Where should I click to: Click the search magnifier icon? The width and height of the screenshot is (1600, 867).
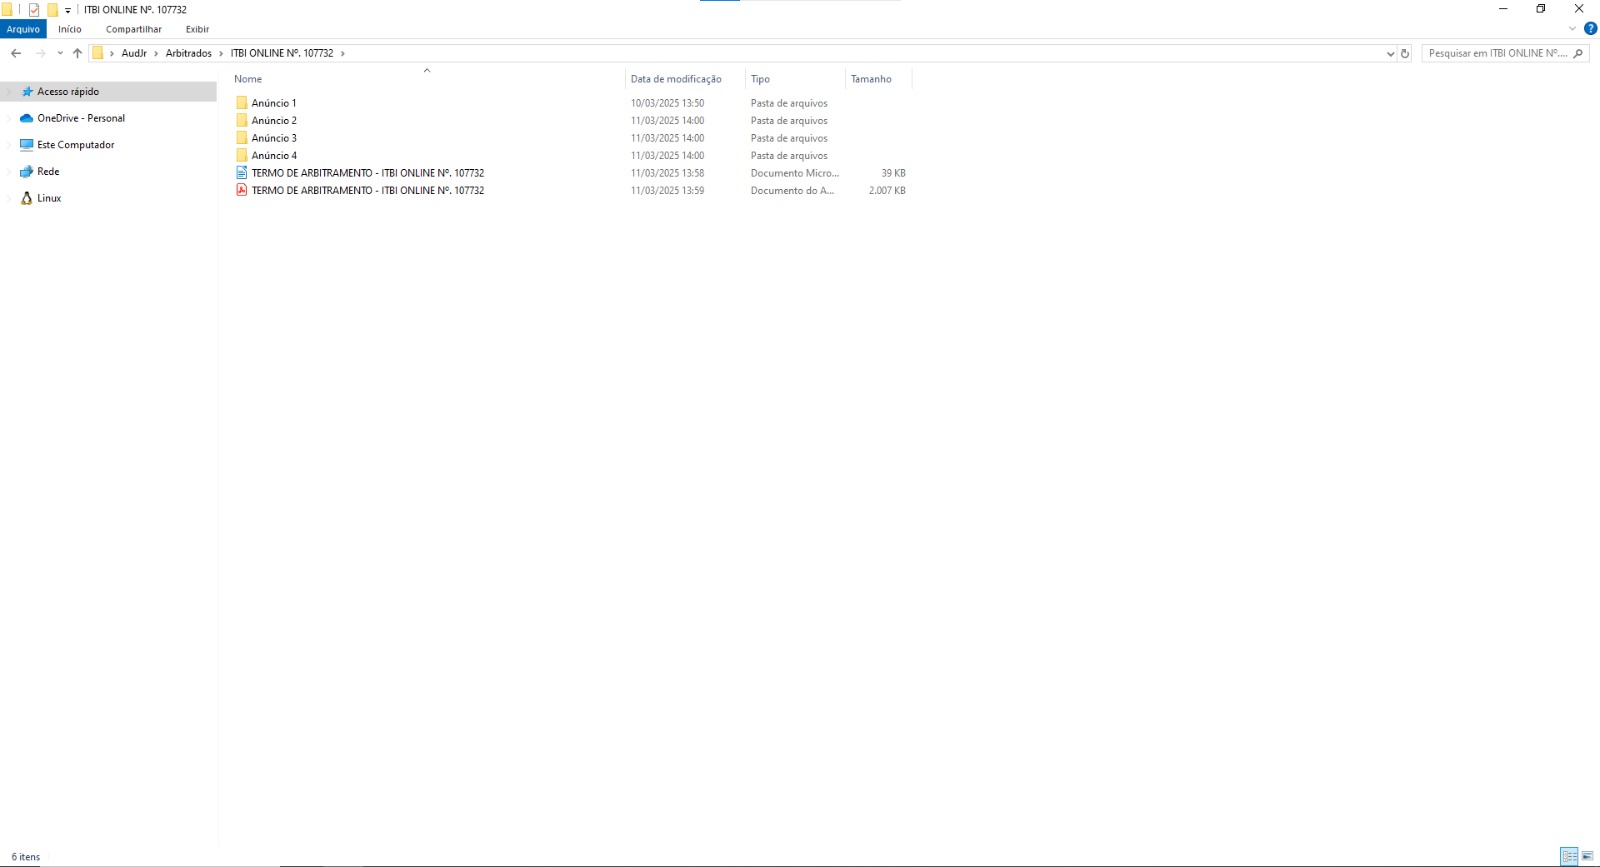pyautogui.click(x=1578, y=53)
